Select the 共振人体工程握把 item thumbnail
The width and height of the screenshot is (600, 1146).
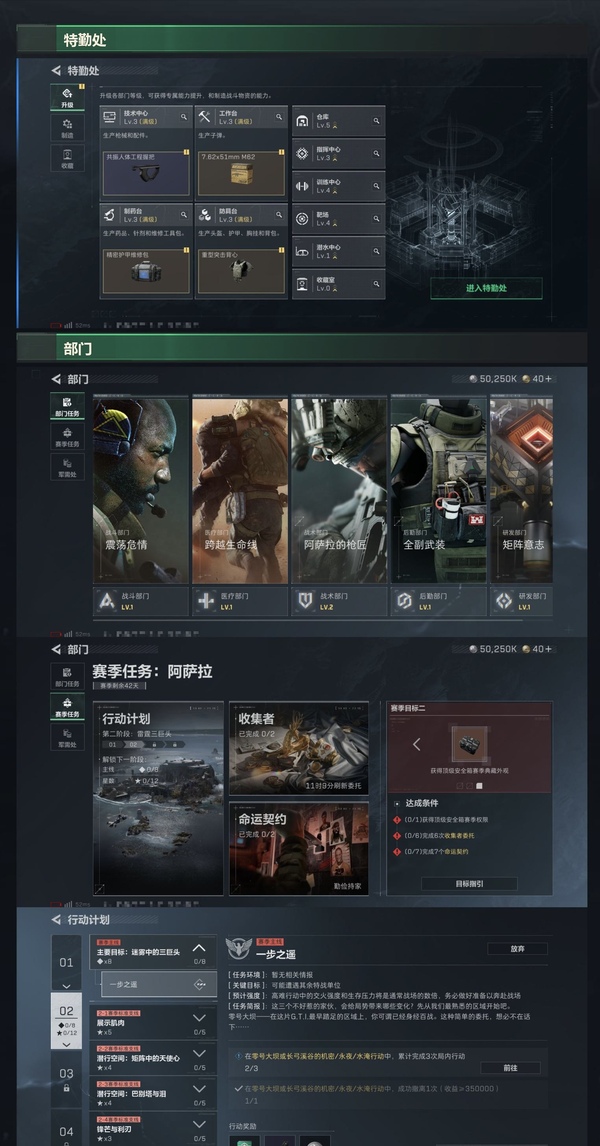pos(146,173)
